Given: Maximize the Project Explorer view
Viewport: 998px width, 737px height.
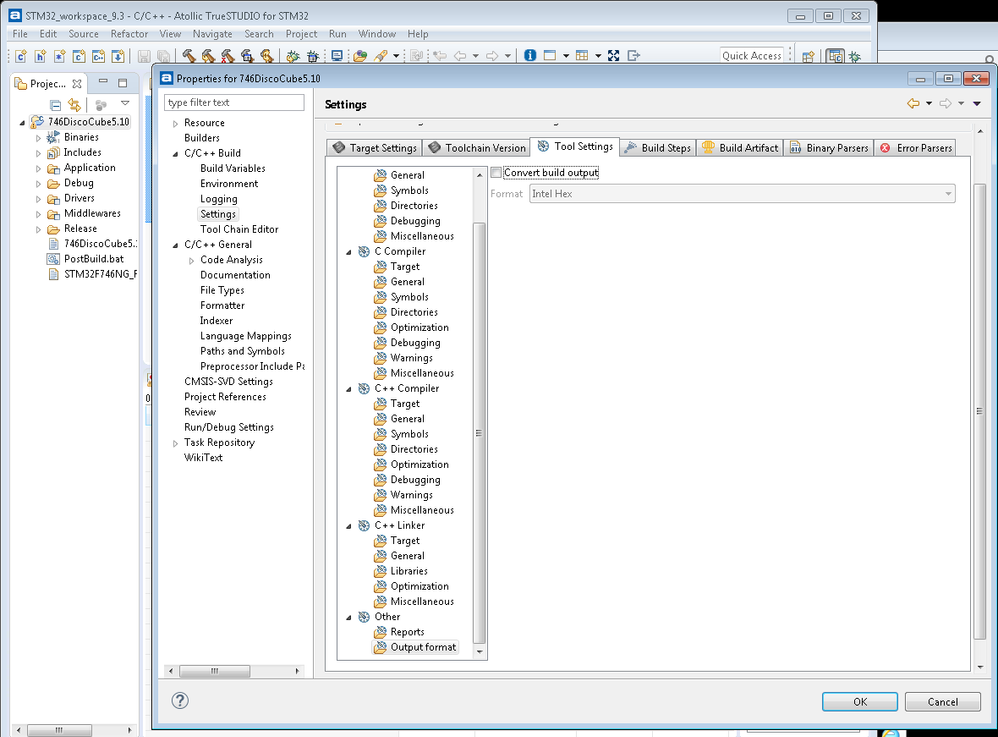Looking at the screenshot, I should pyautogui.click(x=123, y=83).
